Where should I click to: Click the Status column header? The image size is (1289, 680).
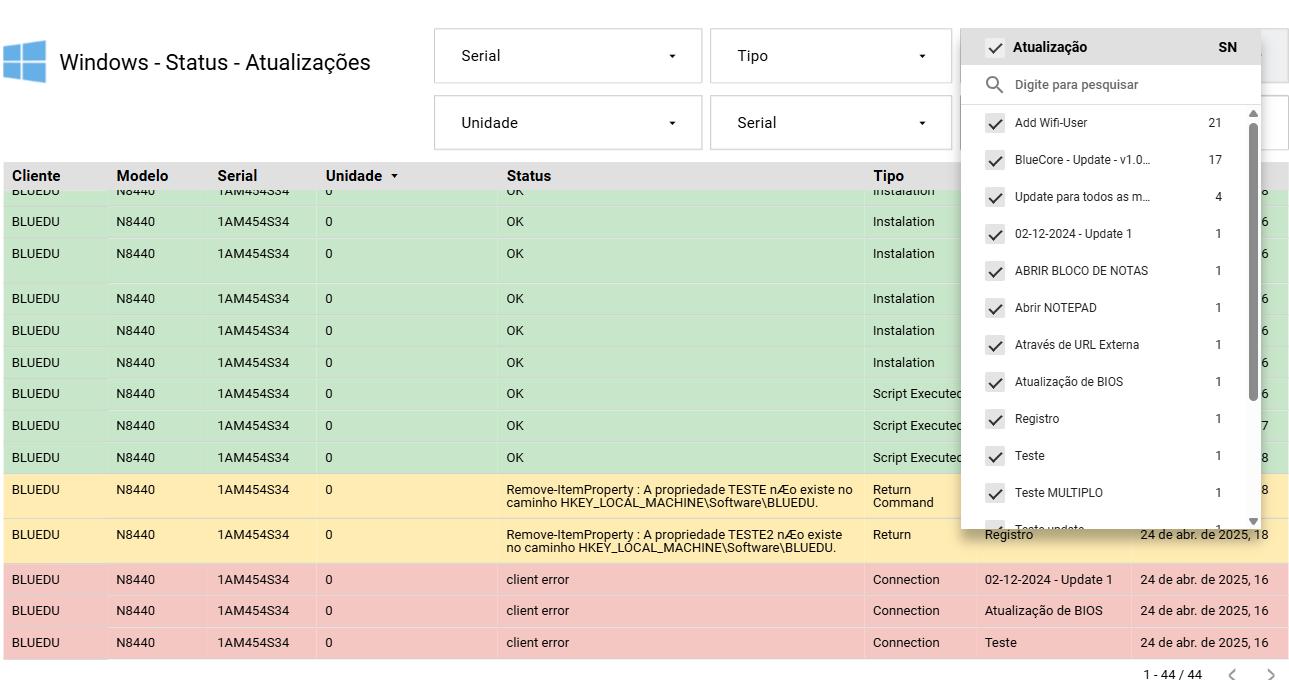click(528, 176)
